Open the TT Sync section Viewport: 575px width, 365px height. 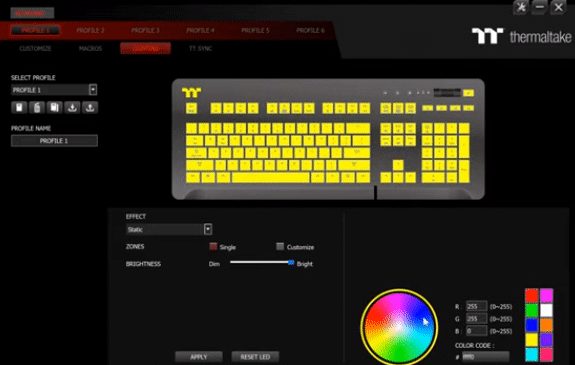pyautogui.click(x=200, y=48)
